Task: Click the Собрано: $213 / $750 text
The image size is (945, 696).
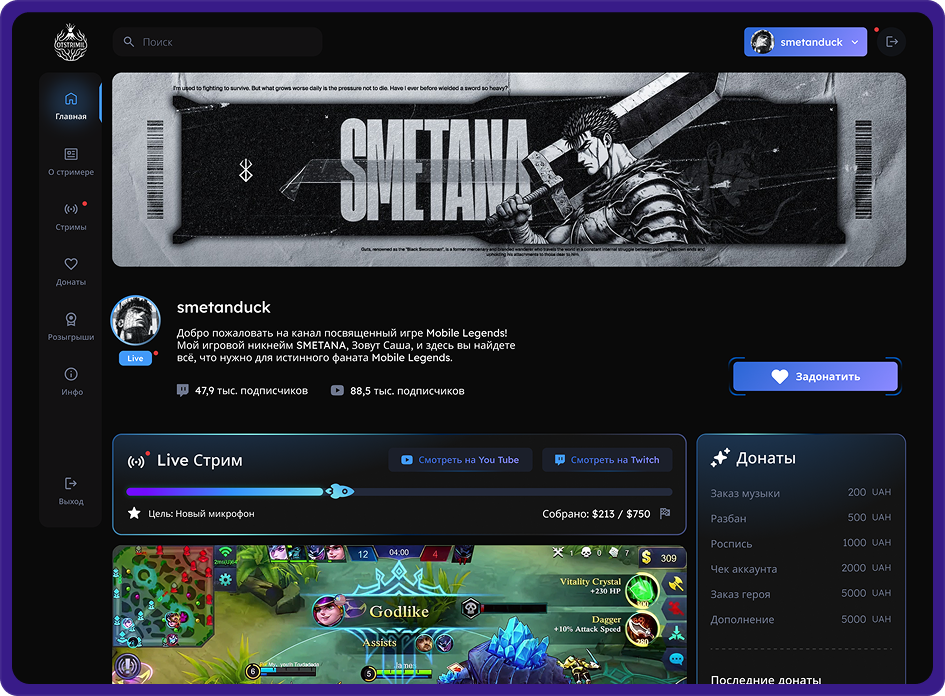Action: (596, 514)
